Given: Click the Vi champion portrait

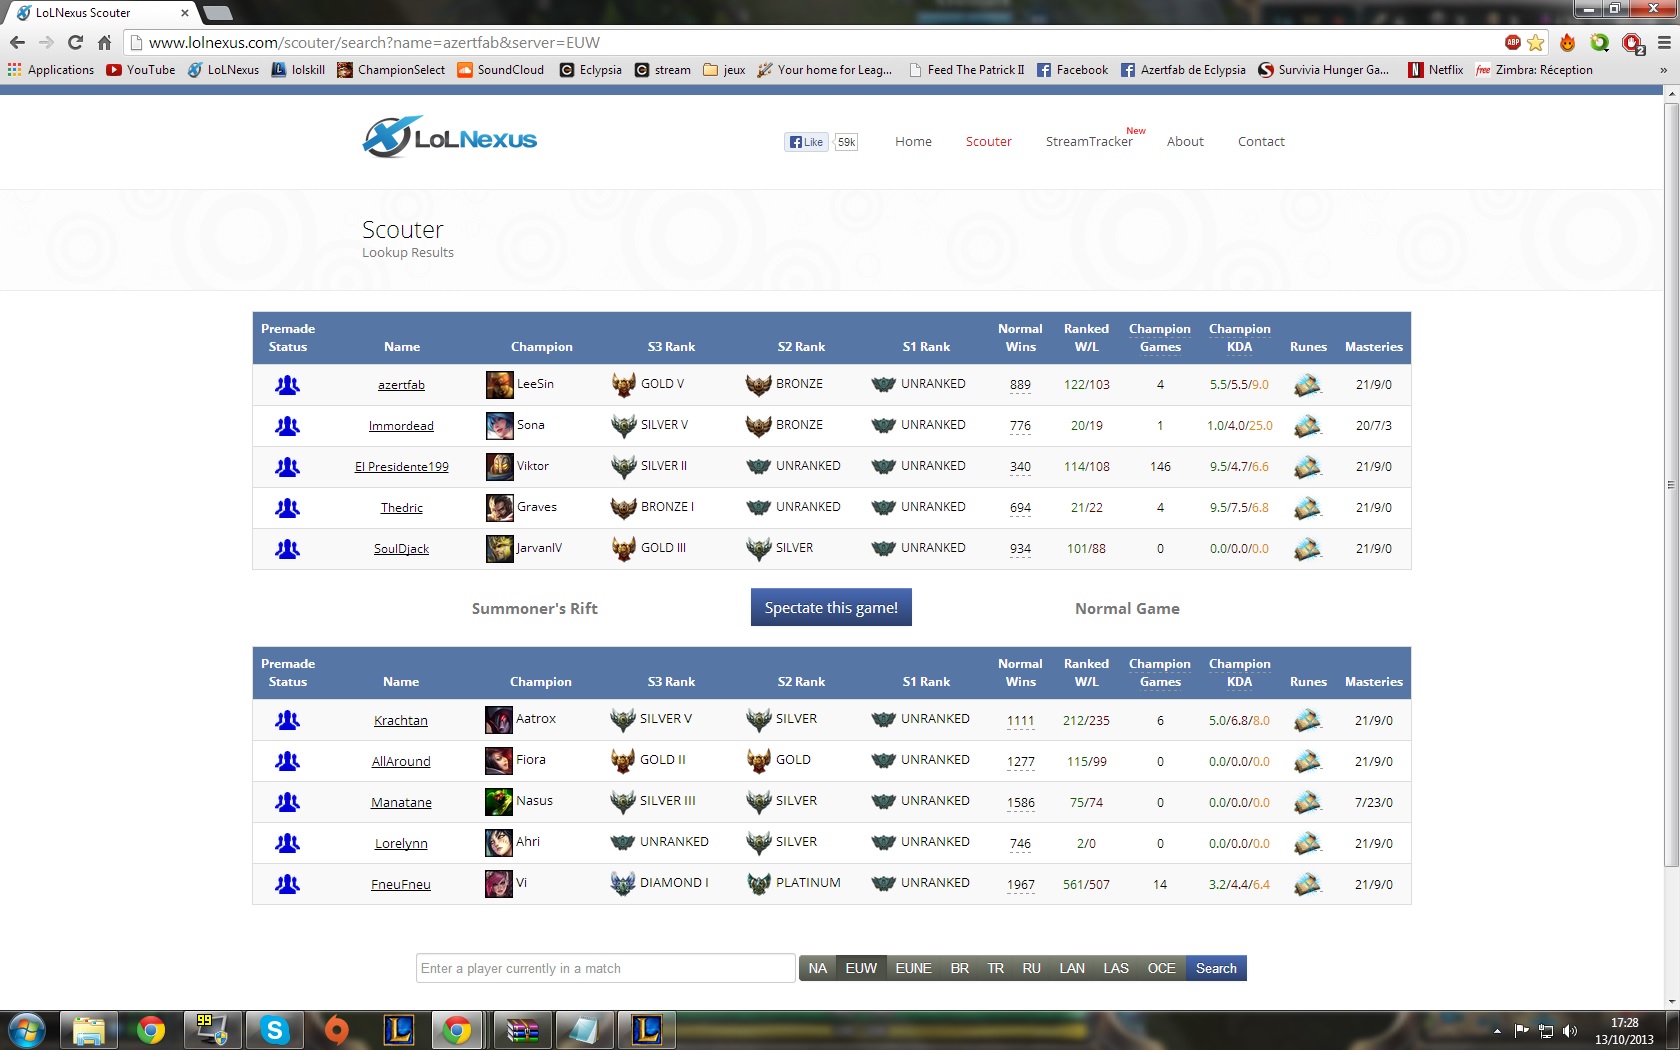Looking at the screenshot, I should [498, 883].
